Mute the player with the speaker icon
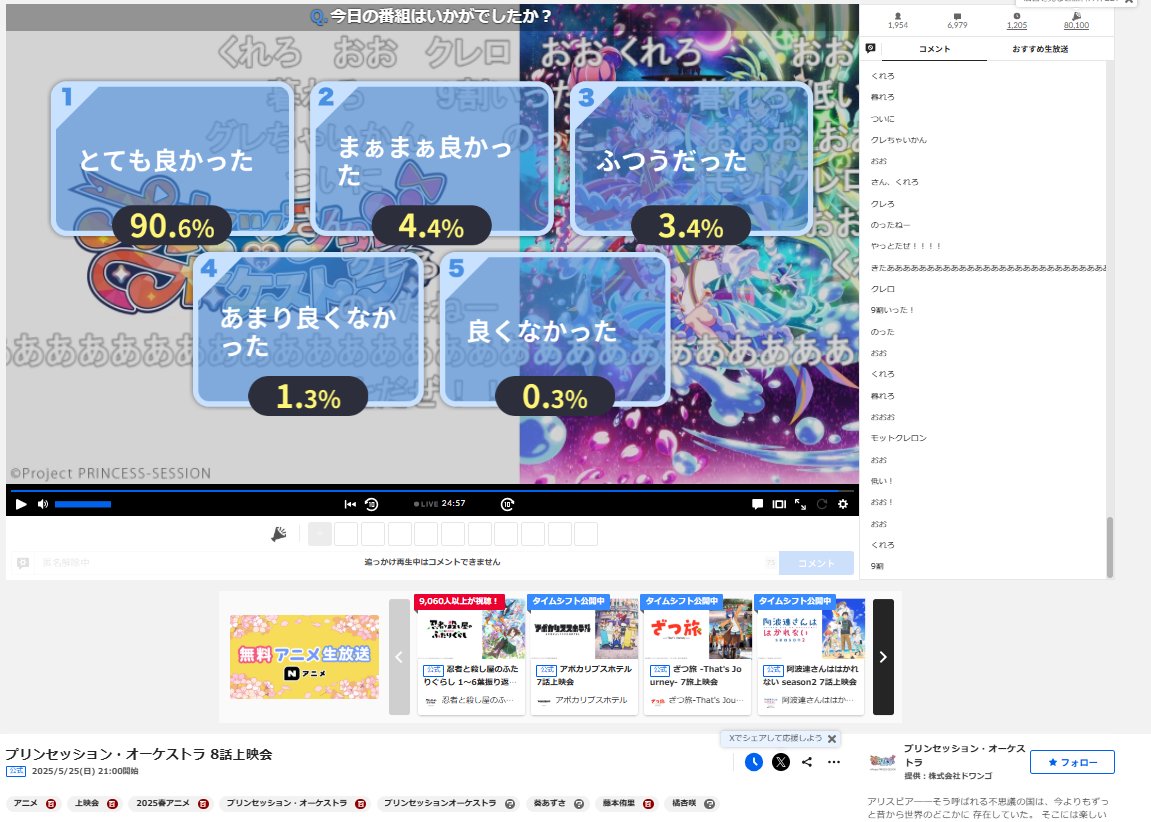The height and width of the screenshot is (822, 1151). click(43, 504)
